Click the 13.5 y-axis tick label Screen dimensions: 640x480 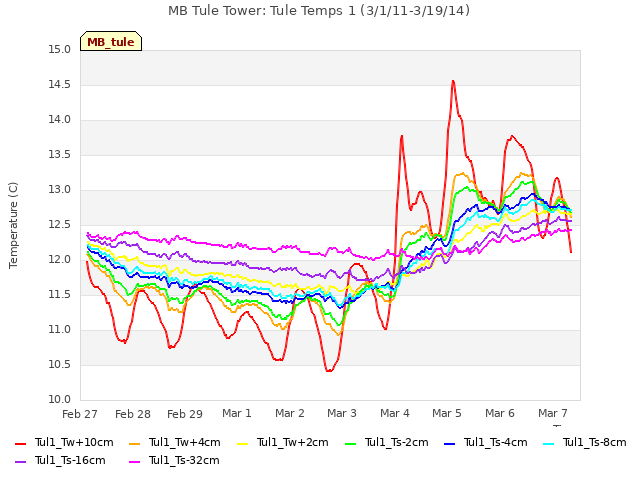click(x=60, y=155)
